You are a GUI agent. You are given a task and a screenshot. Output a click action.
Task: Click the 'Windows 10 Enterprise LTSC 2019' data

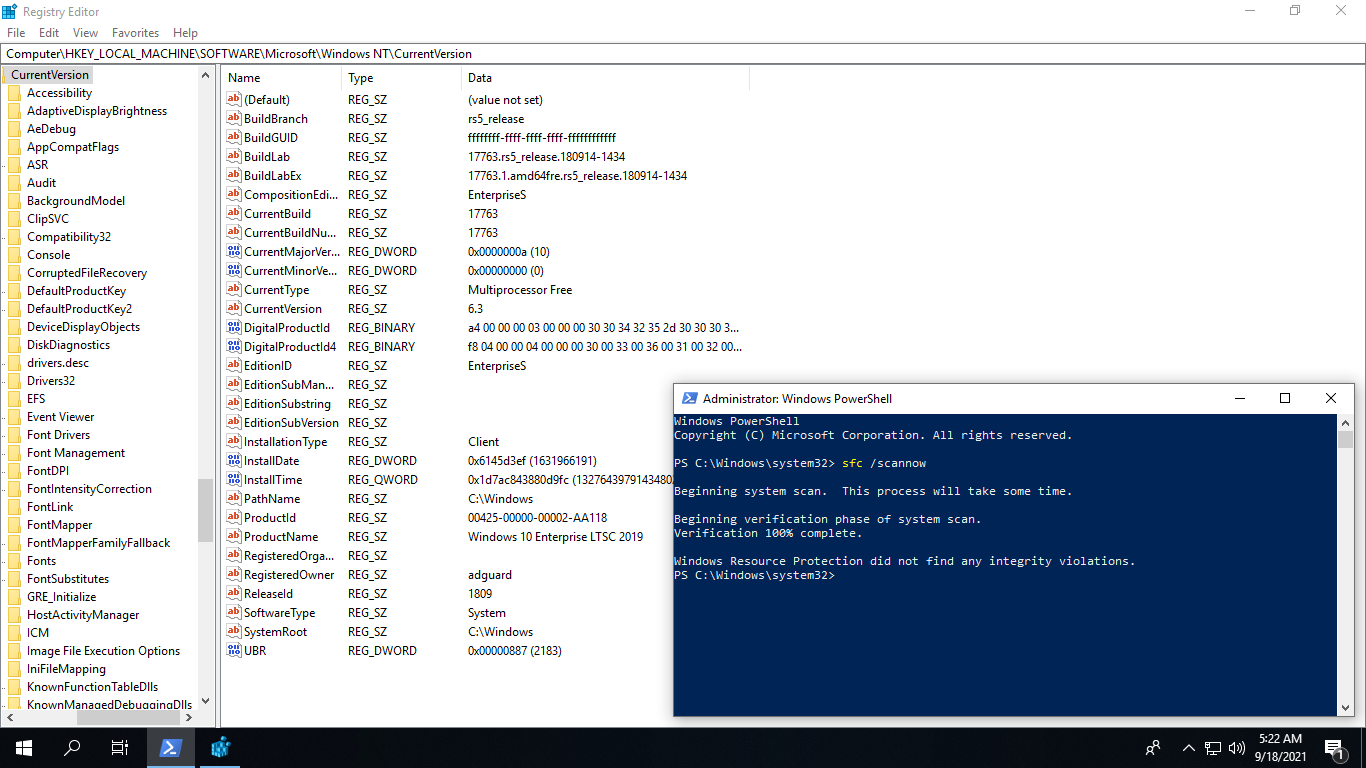pyautogui.click(x=556, y=537)
